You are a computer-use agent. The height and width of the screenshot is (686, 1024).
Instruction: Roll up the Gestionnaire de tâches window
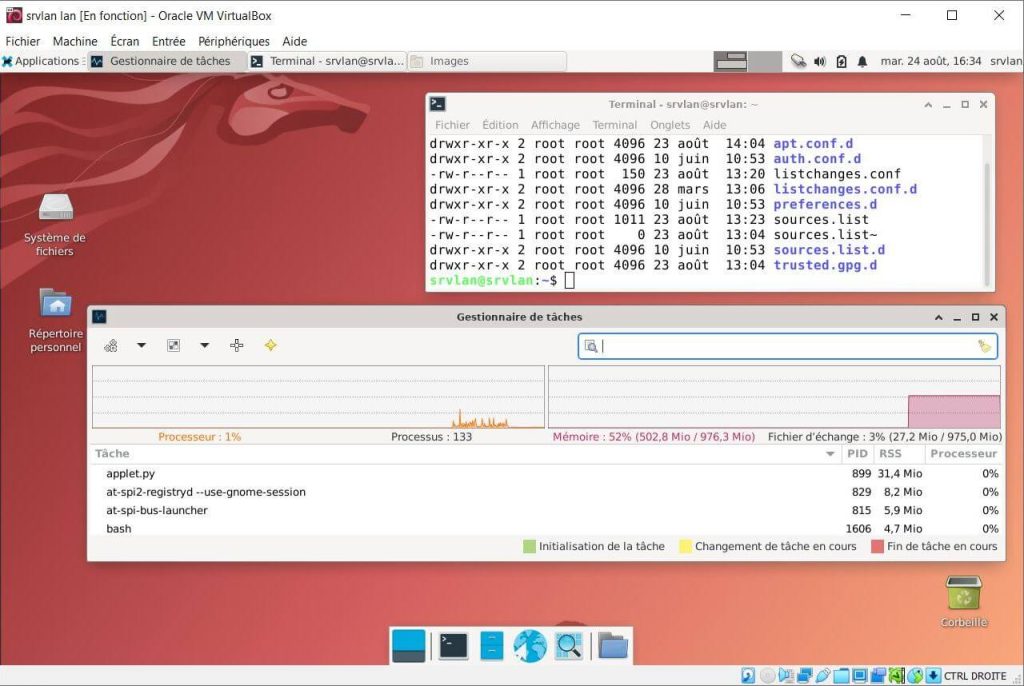coord(938,318)
